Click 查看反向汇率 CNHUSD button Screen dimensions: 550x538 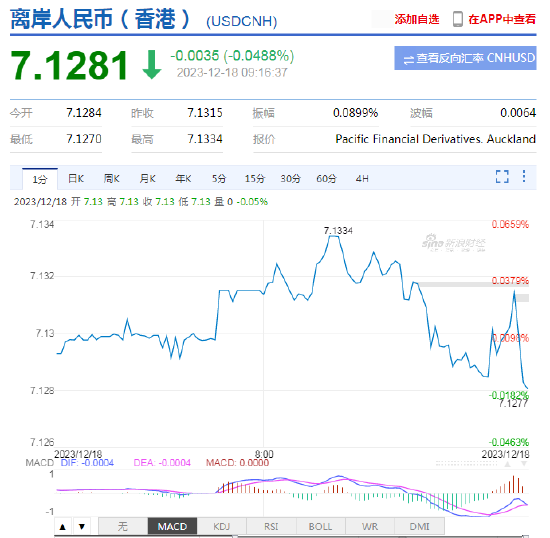coord(465,58)
